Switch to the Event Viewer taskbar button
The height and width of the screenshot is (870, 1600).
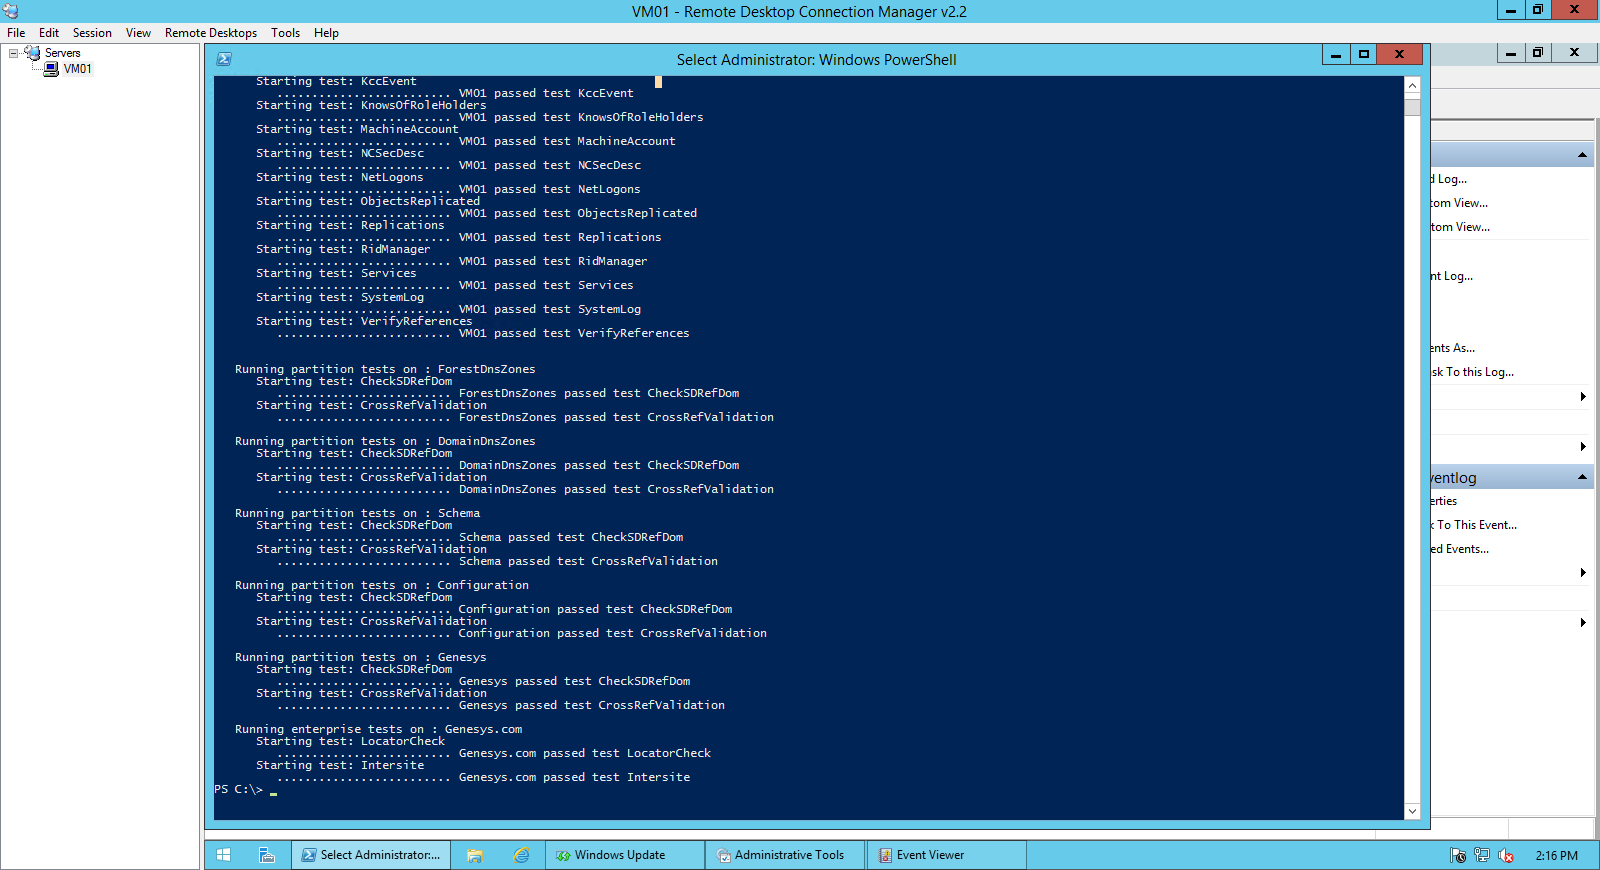(x=946, y=855)
